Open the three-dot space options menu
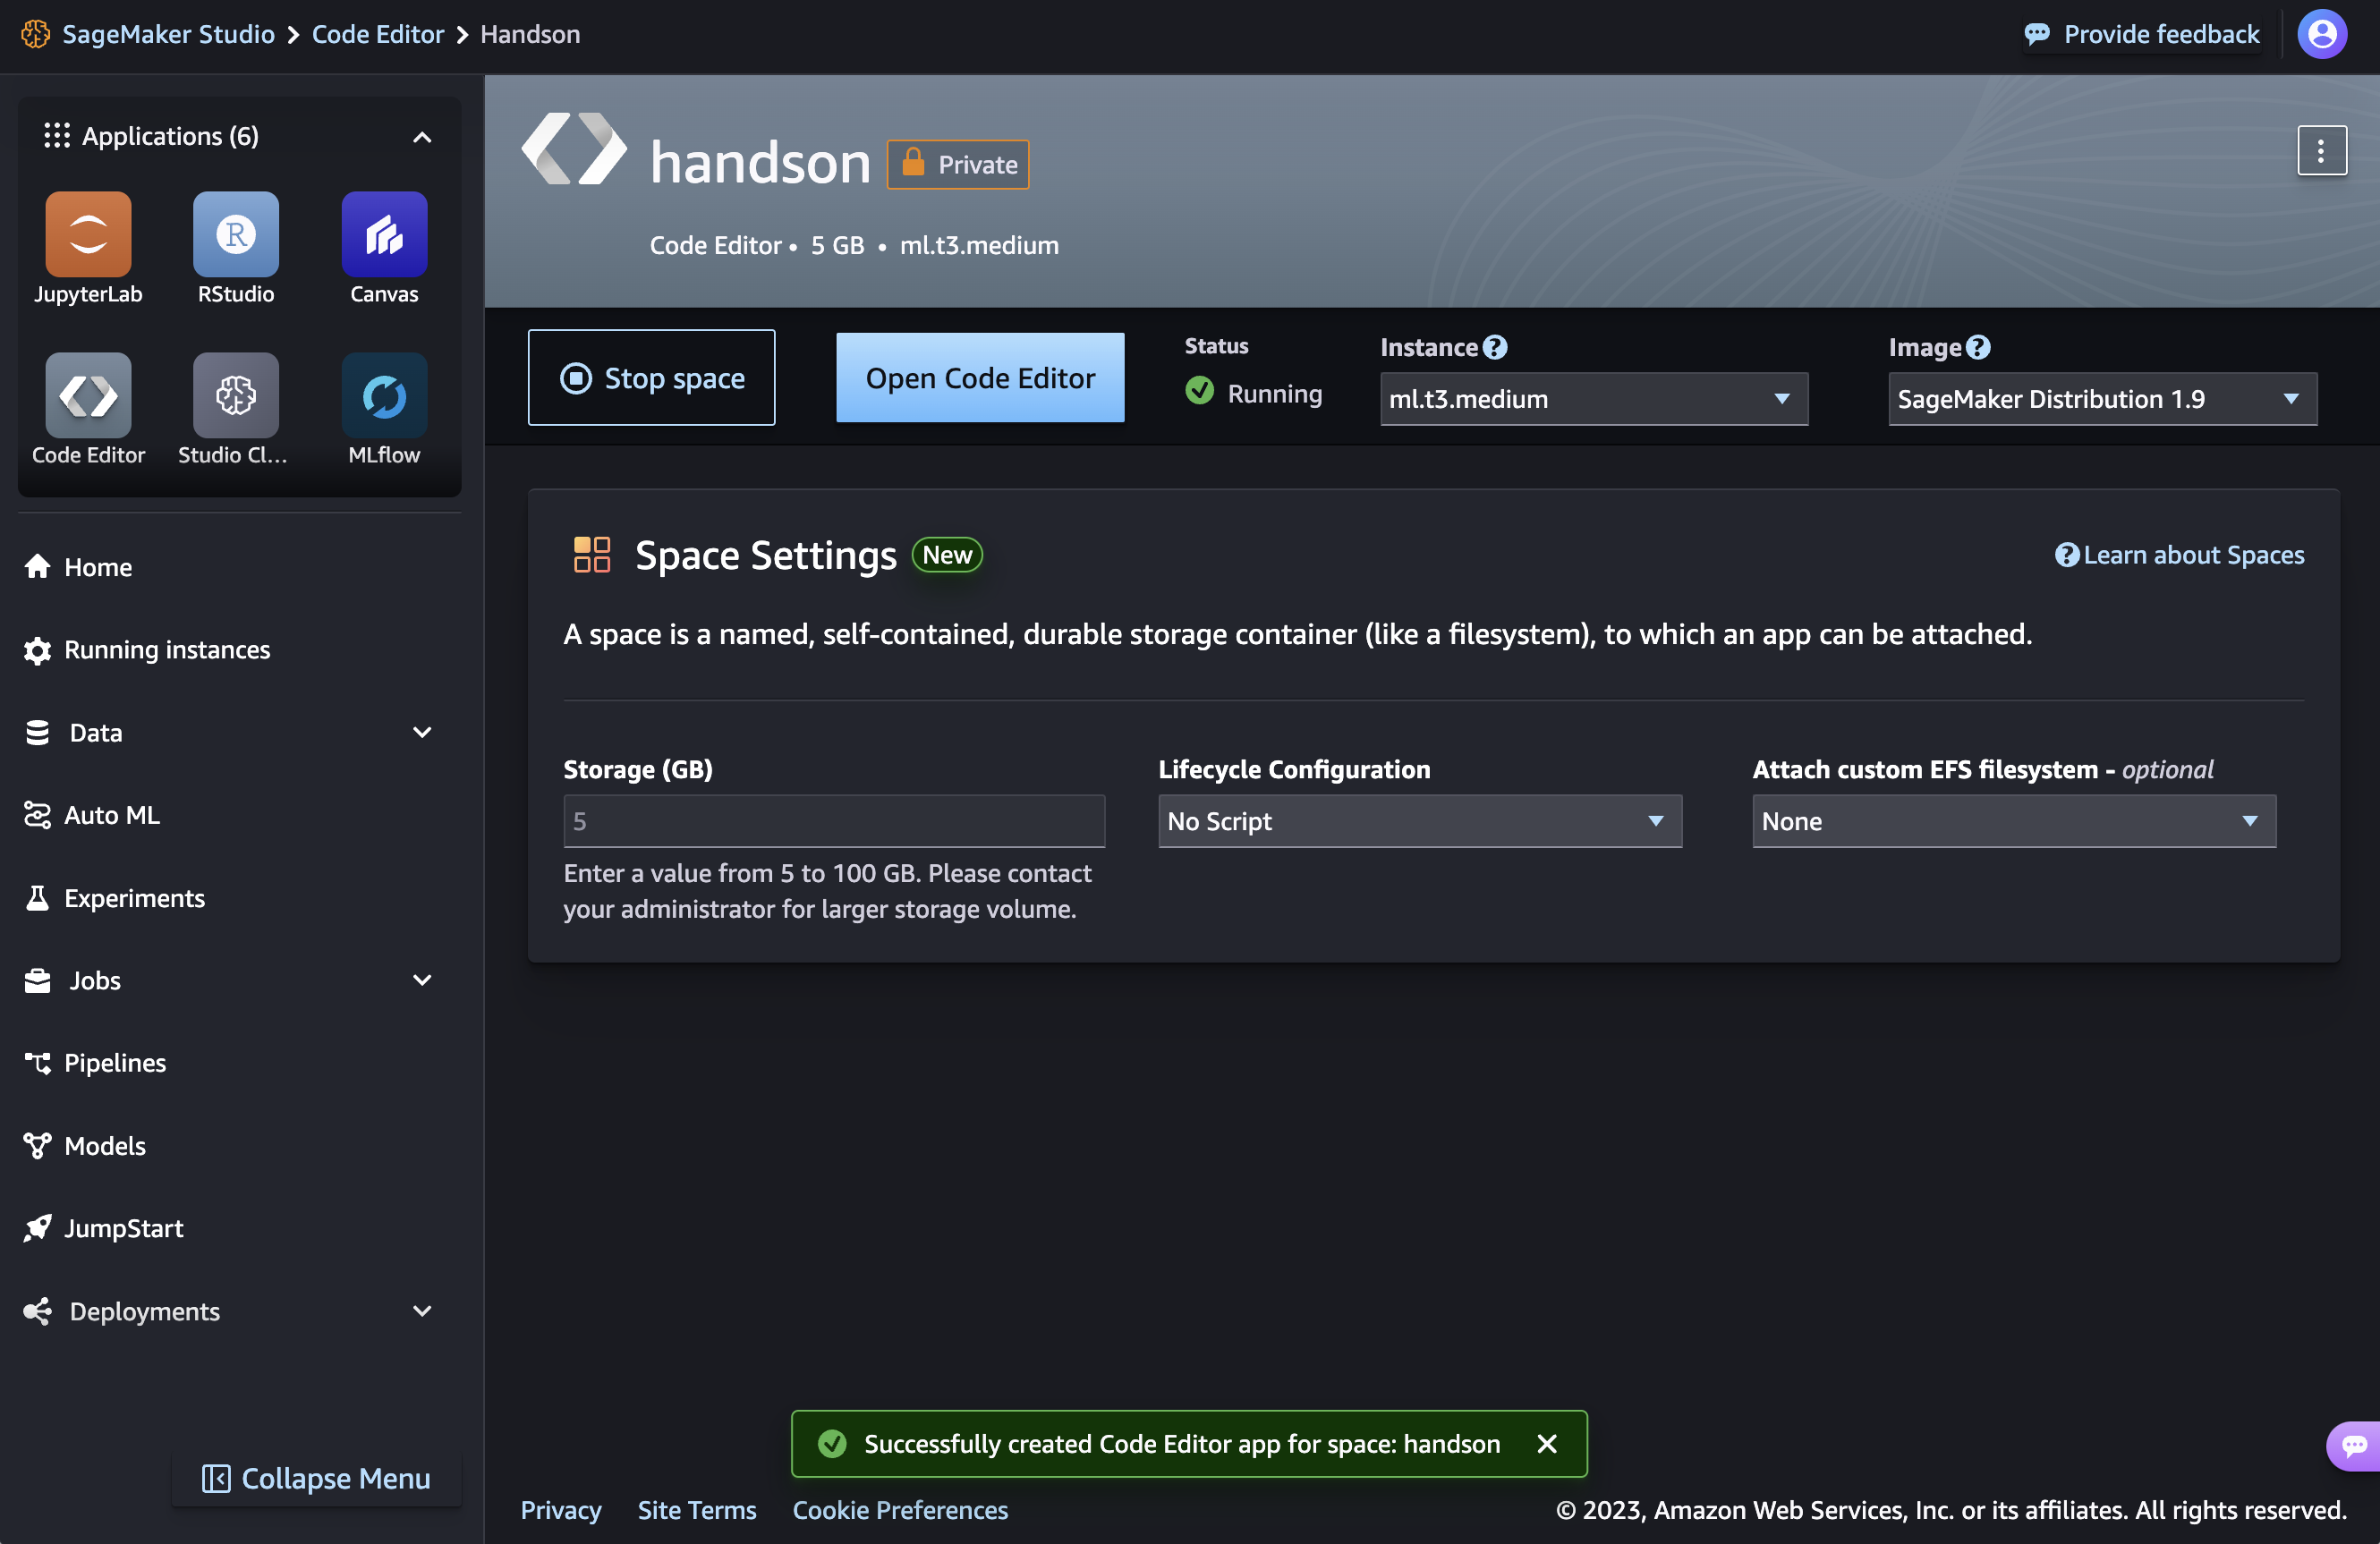This screenshot has width=2380, height=1544. point(2321,150)
